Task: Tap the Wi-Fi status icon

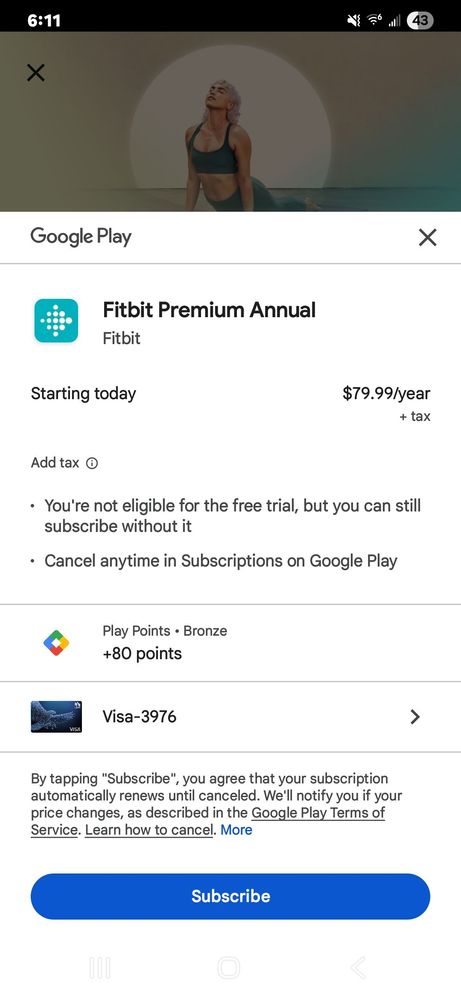Action: (x=371, y=20)
